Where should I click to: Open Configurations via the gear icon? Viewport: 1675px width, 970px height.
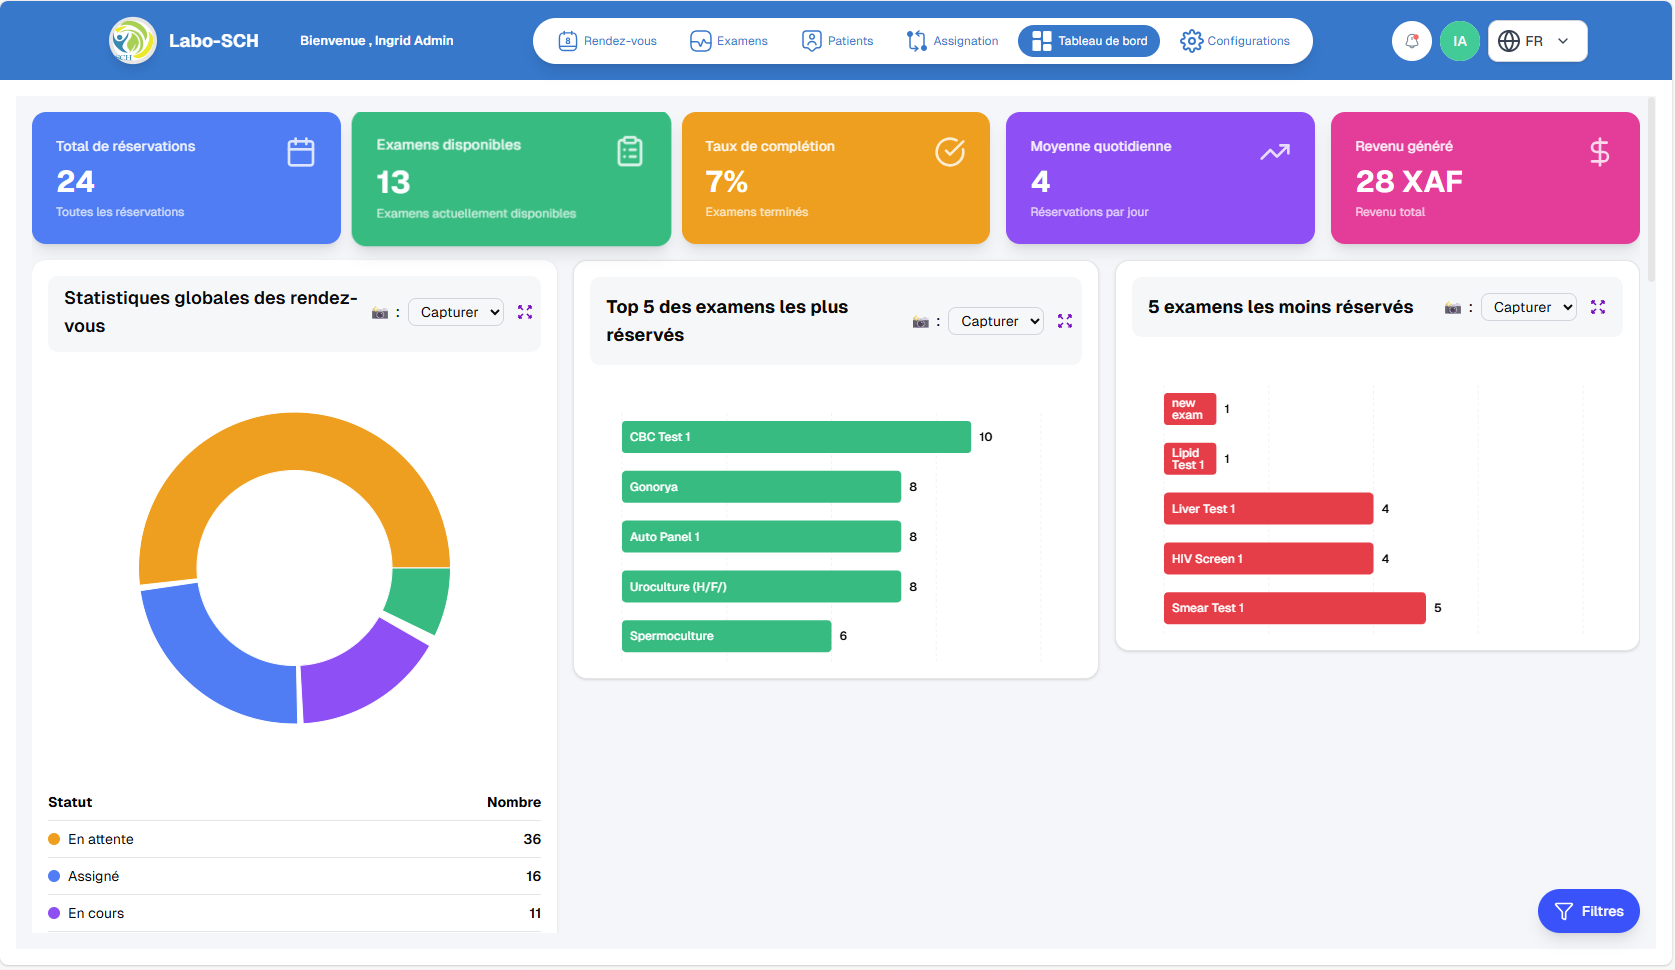pyautogui.click(x=1191, y=41)
